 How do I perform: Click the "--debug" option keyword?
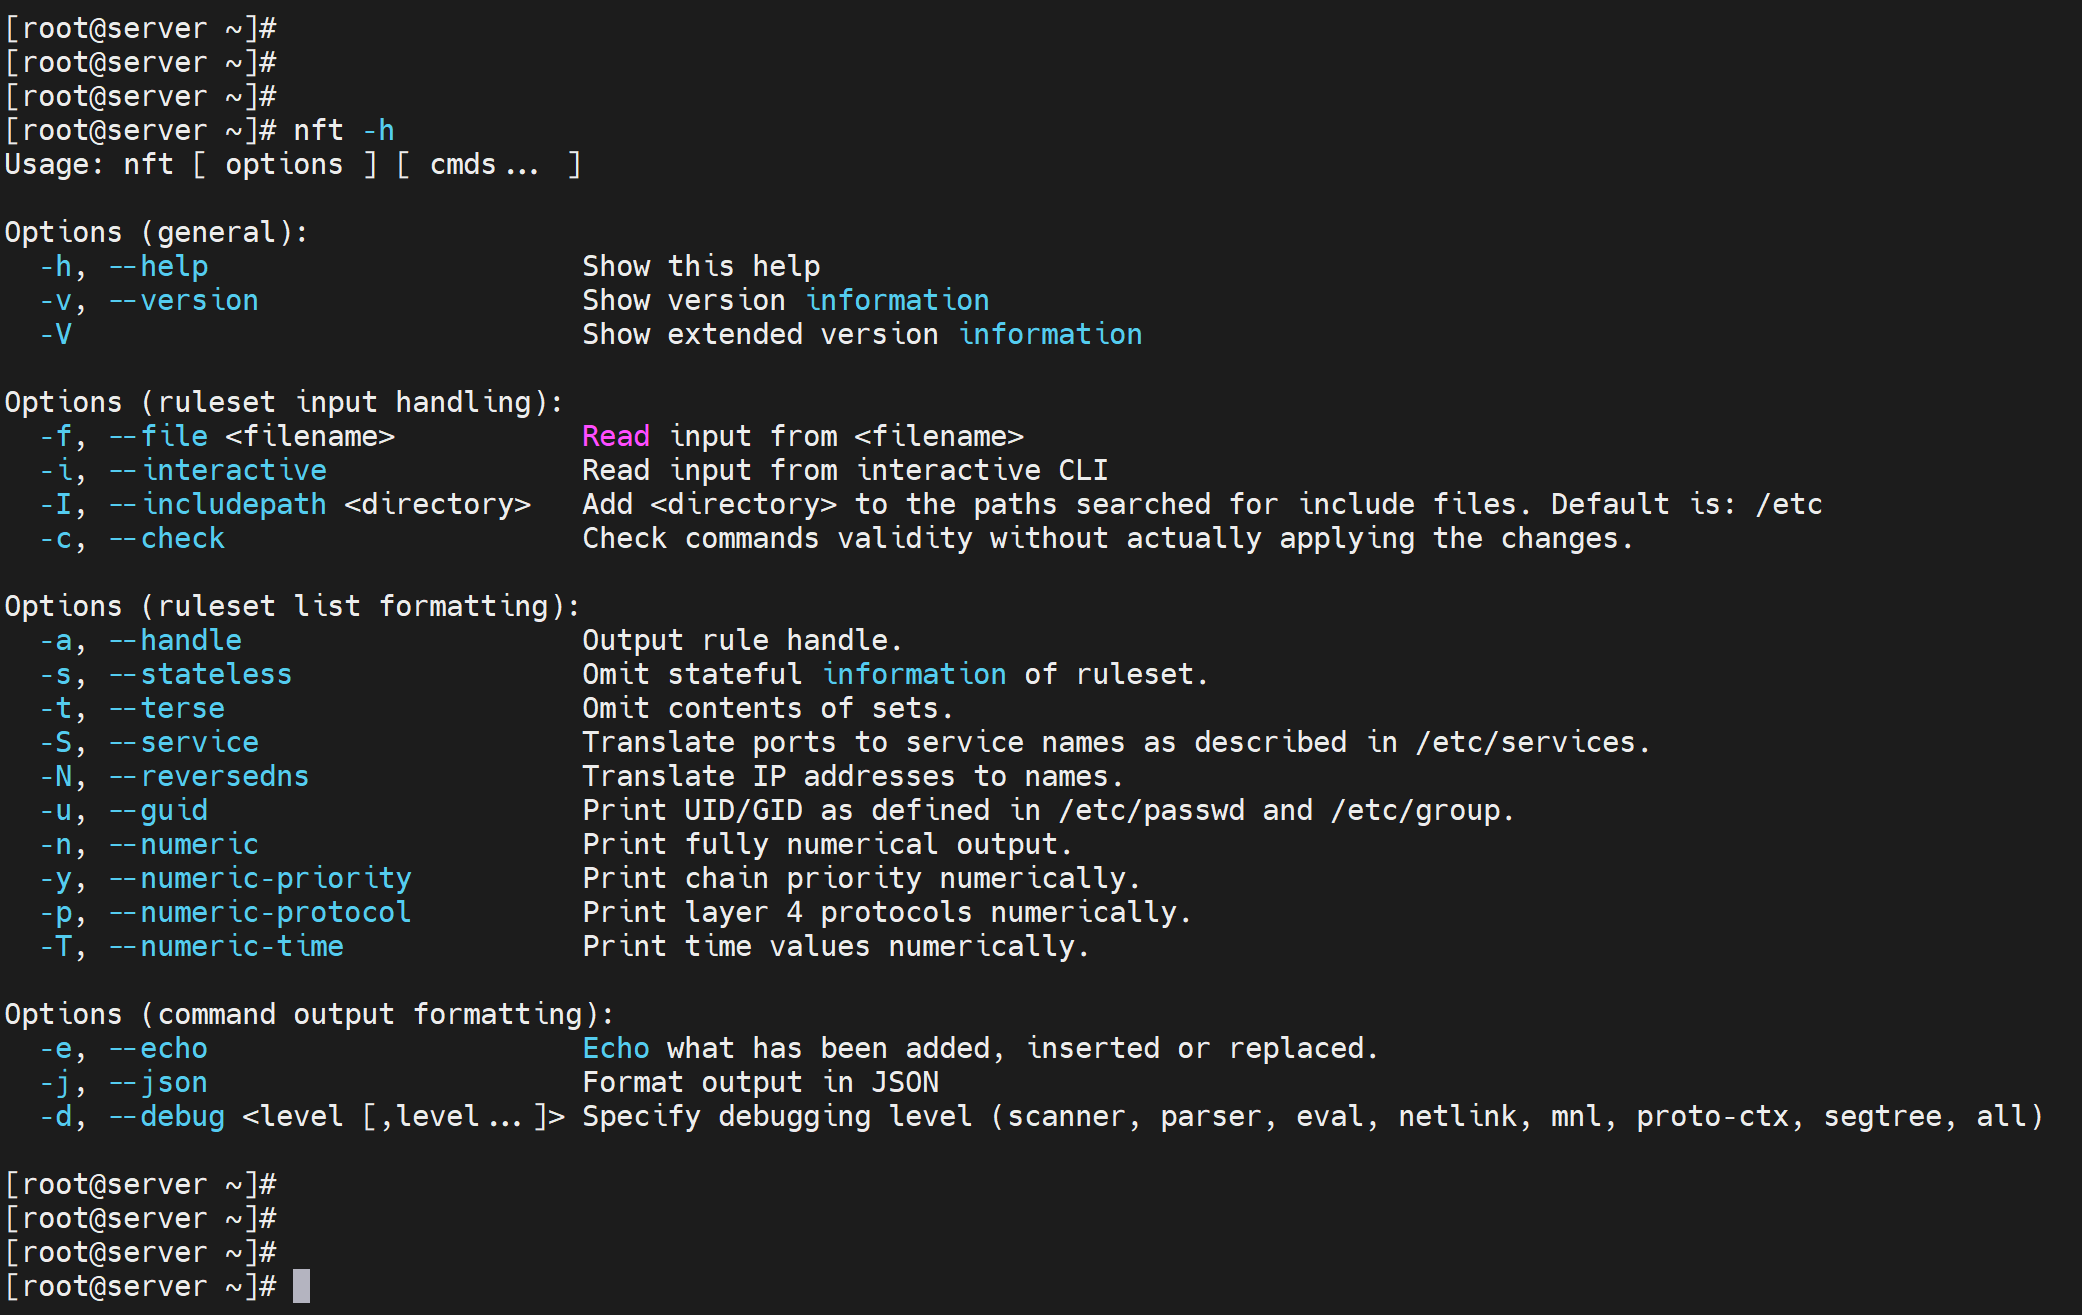pyautogui.click(x=167, y=1116)
